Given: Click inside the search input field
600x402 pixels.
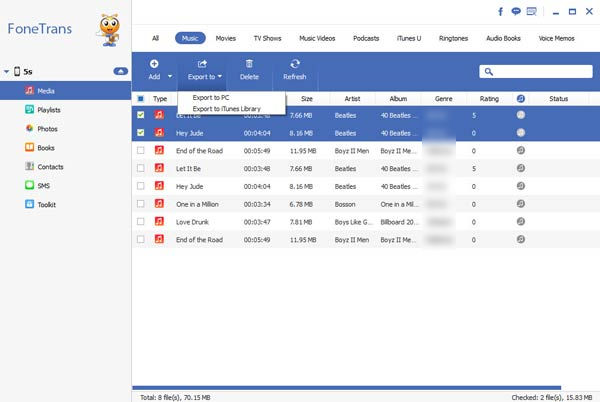Looking at the screenshot, I should 536,72.
